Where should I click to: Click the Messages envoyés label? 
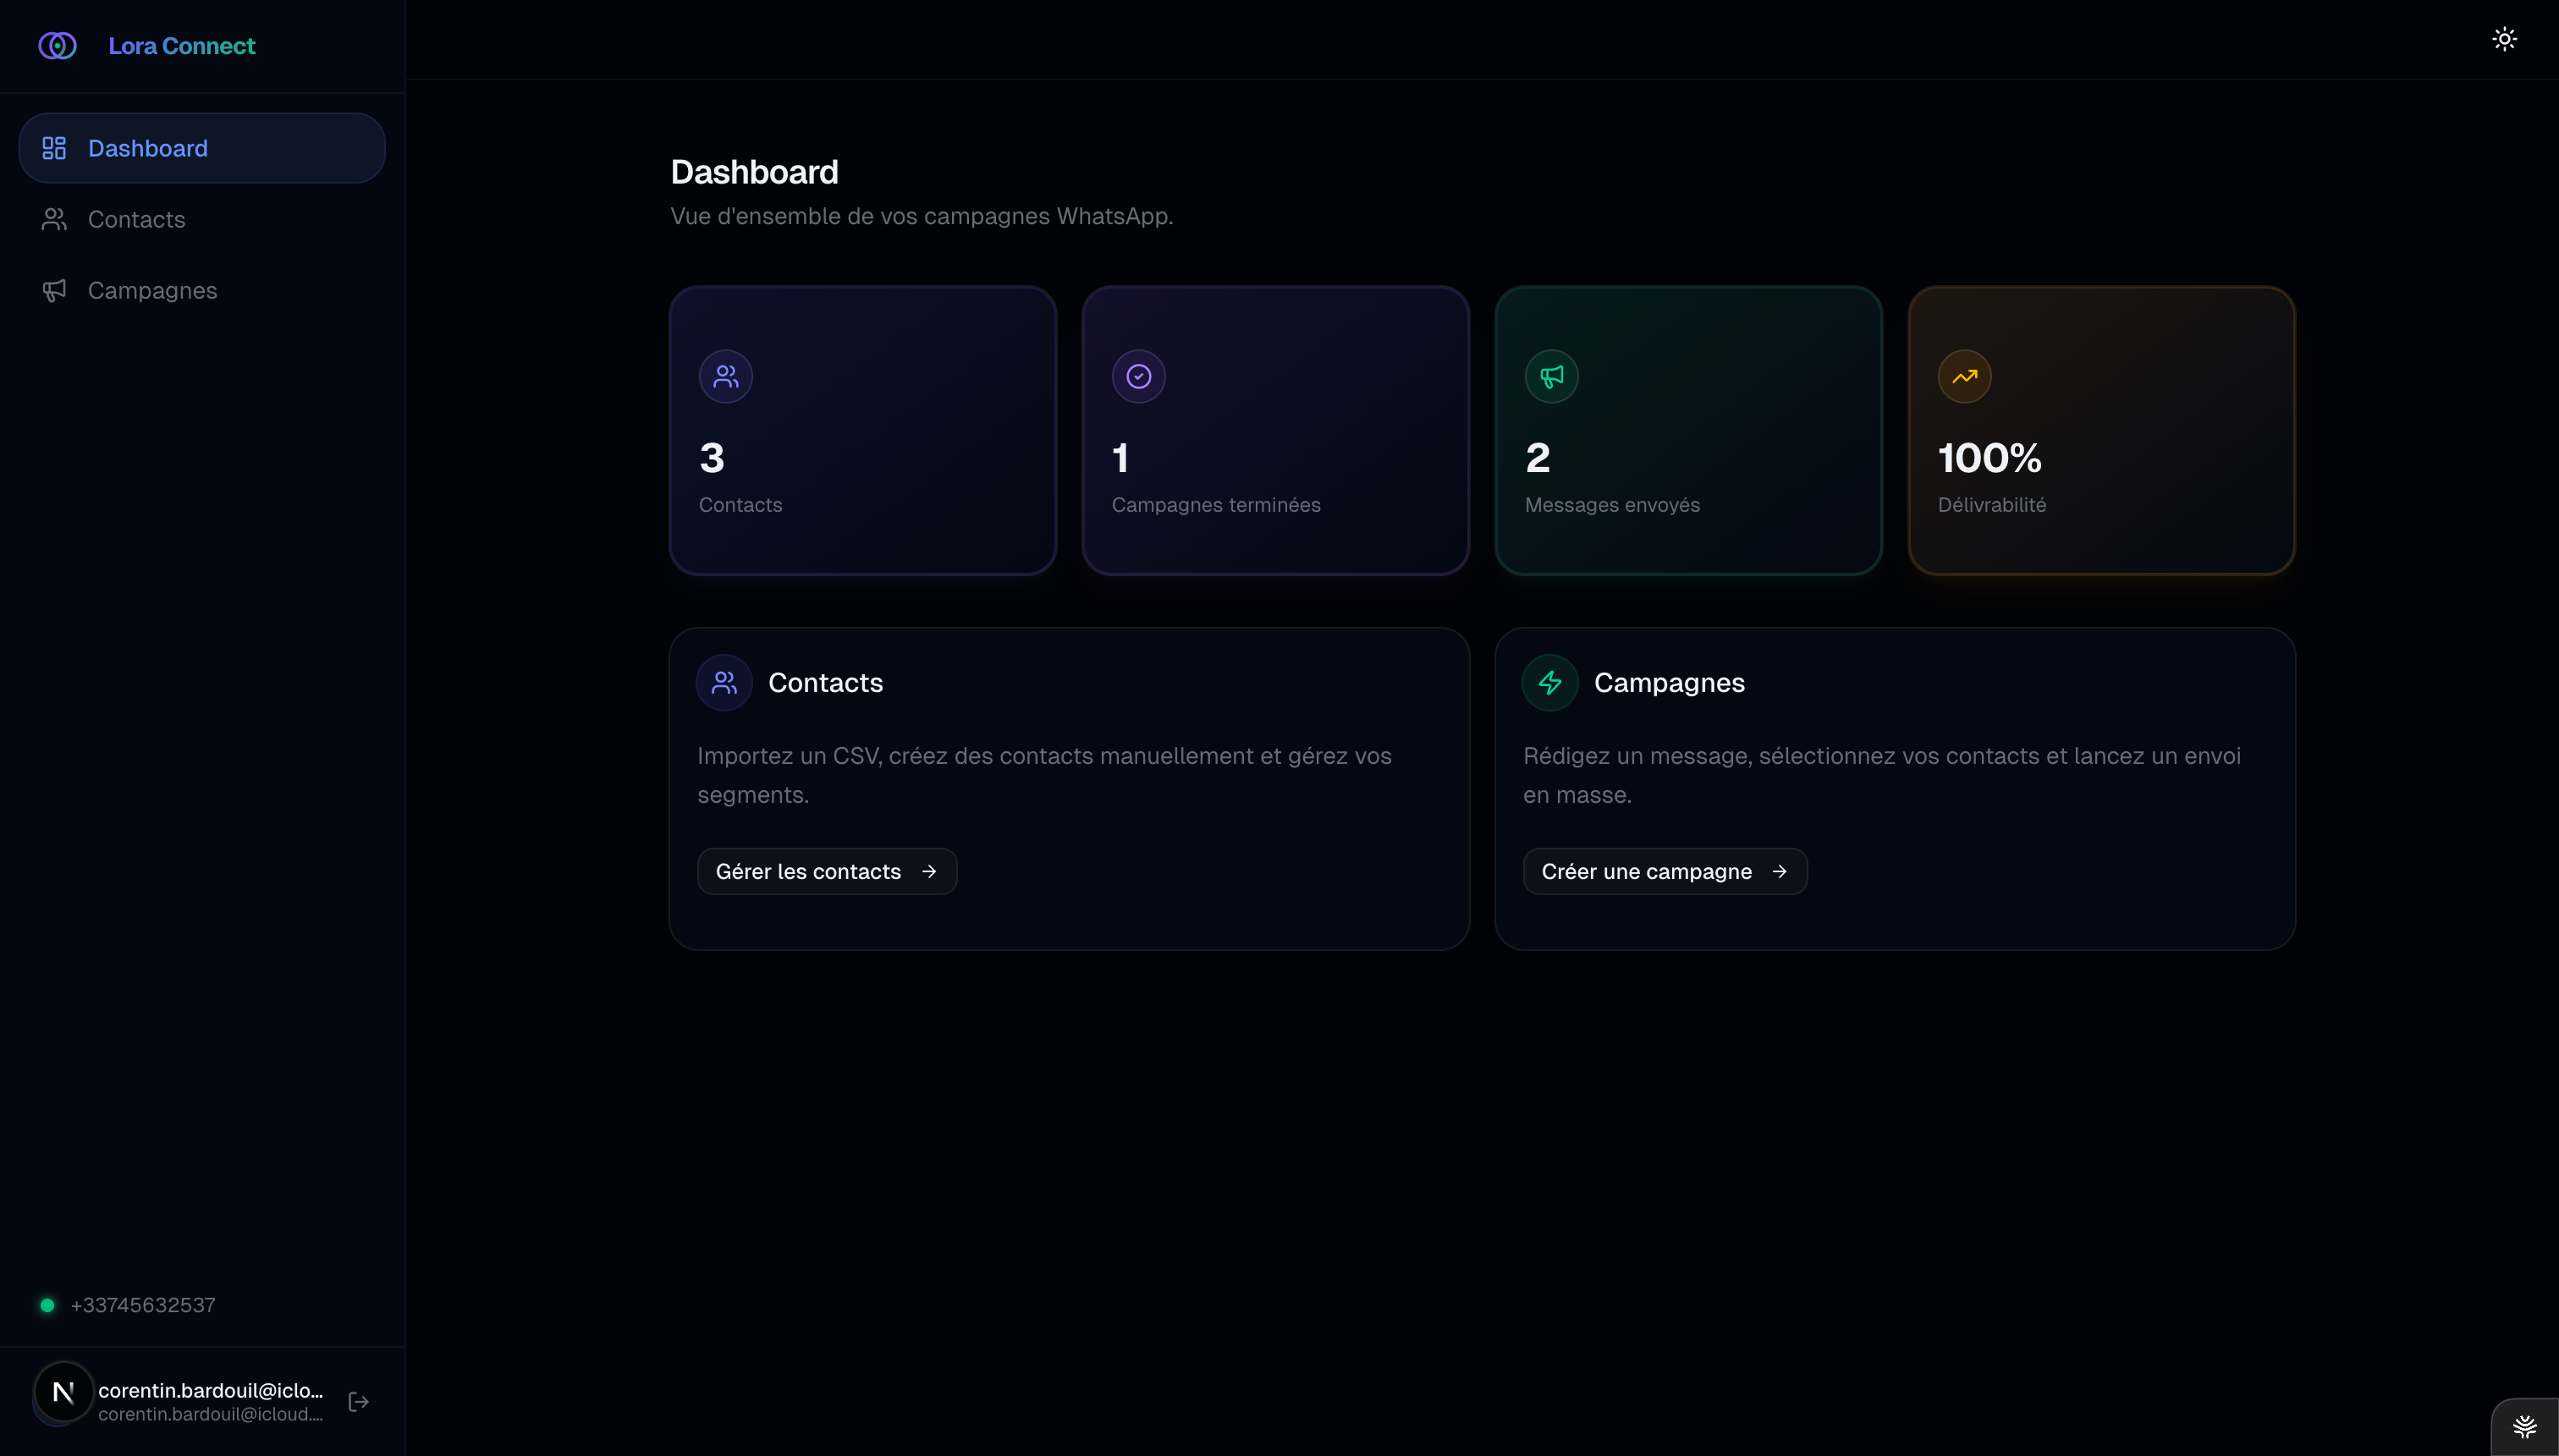1612,505
